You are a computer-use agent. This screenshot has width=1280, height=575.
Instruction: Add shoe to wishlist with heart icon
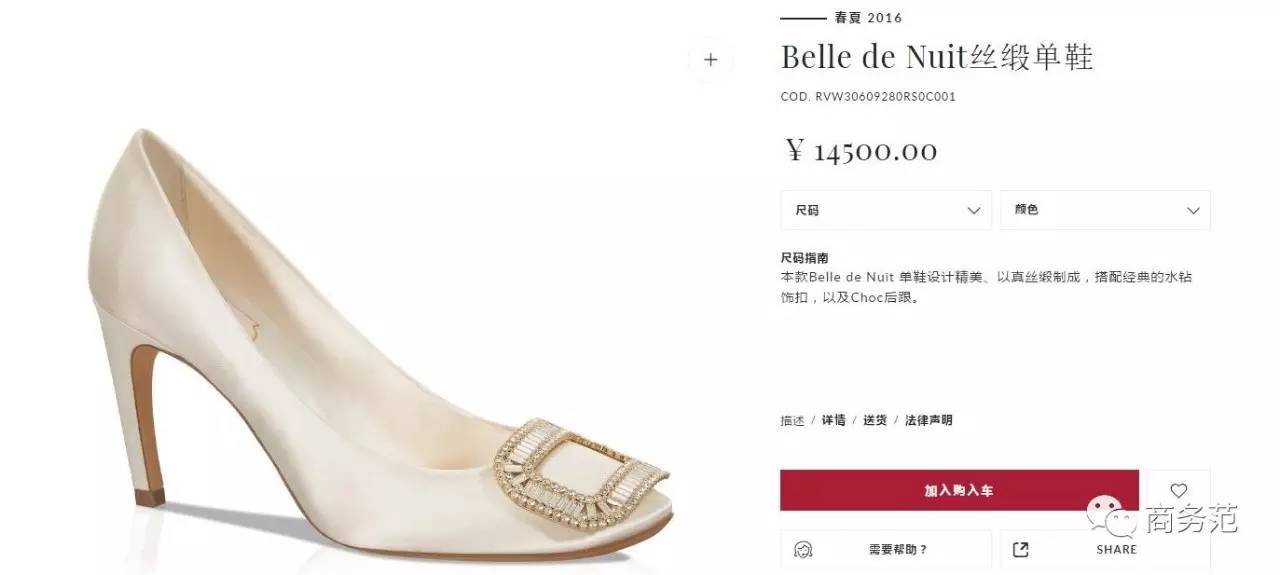(1178, 491)
